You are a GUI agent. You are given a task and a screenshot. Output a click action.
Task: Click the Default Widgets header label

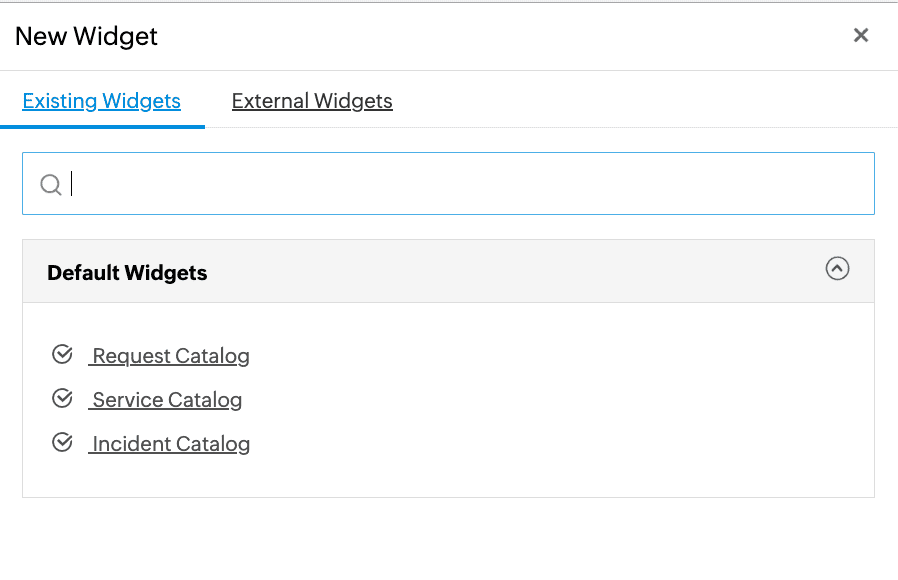127,273
